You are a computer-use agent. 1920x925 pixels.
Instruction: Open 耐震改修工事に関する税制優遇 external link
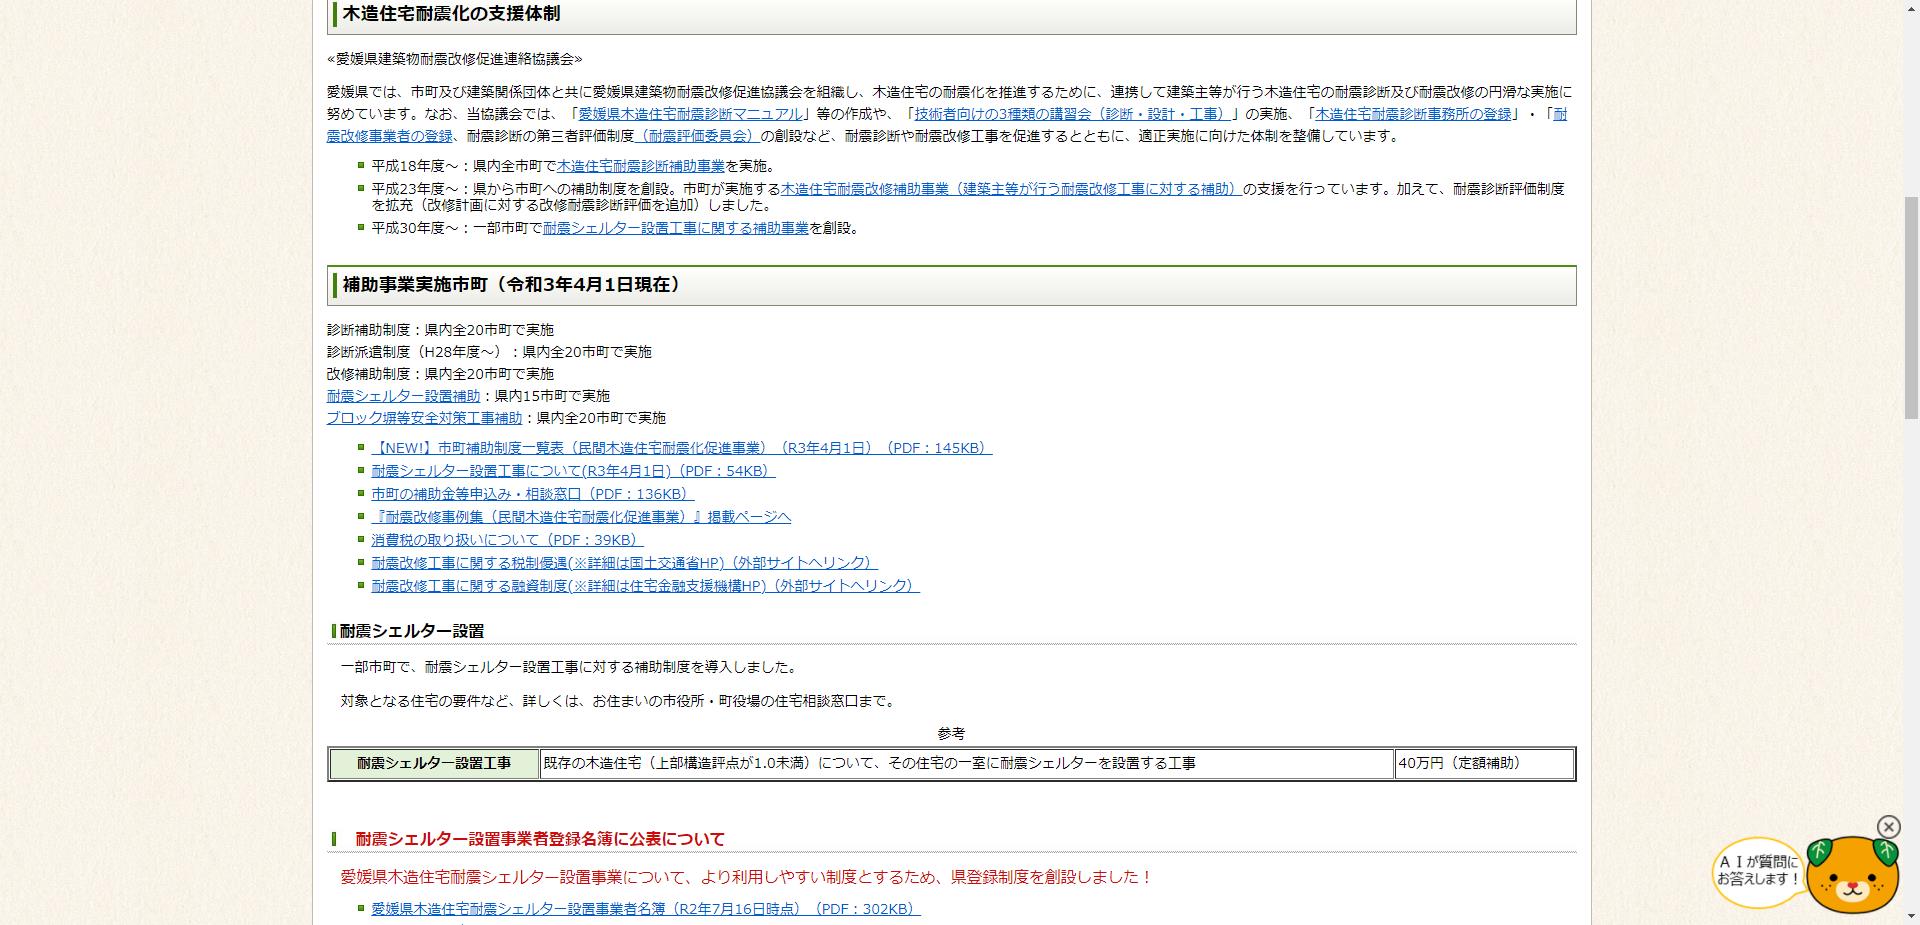pyautogui.click(x=622, y=562)
